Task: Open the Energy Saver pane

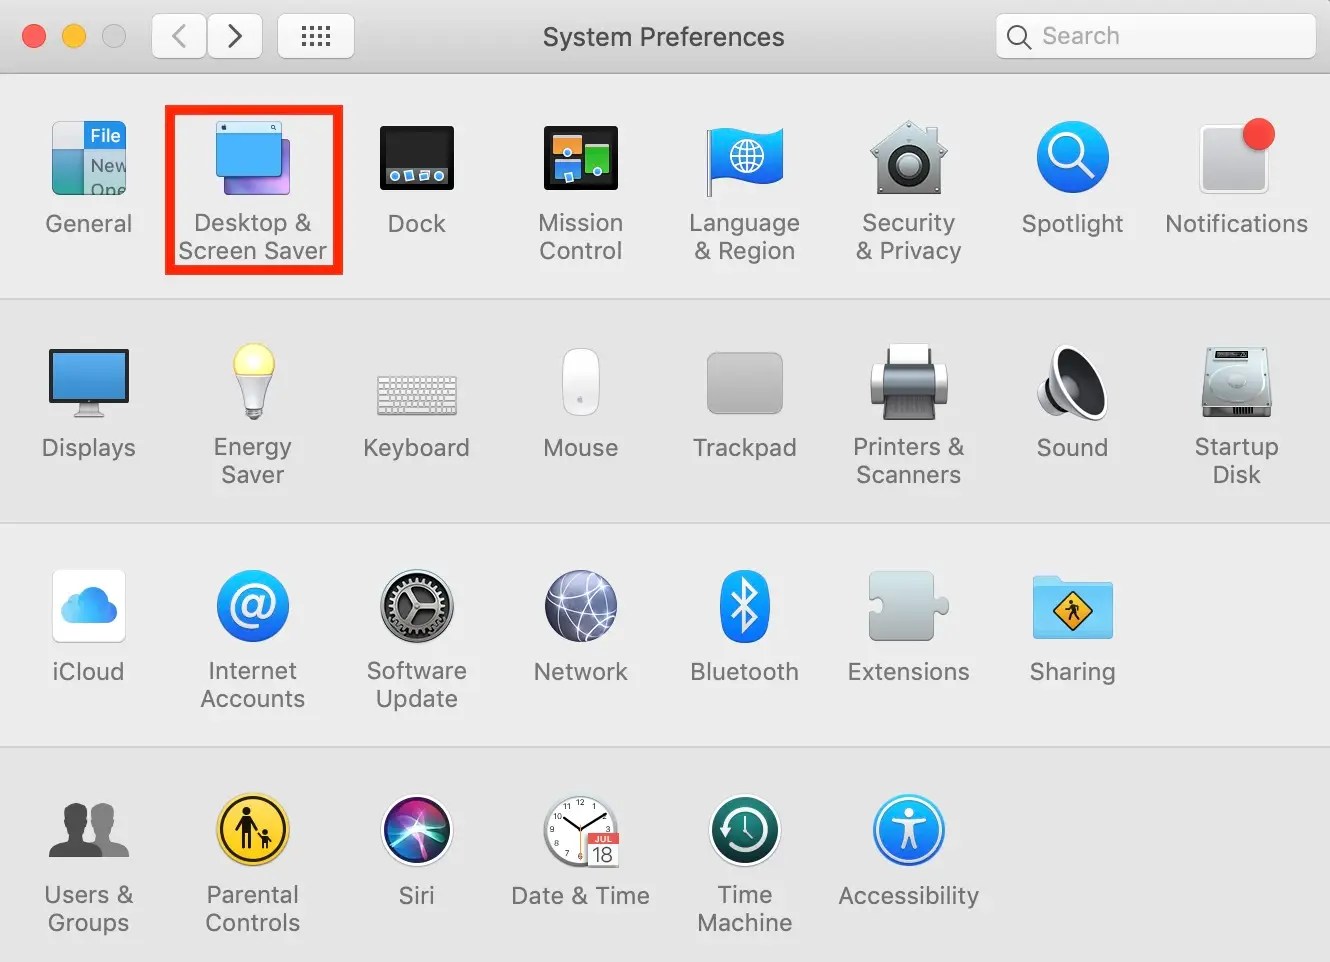Action: click(x=253, y=383)
